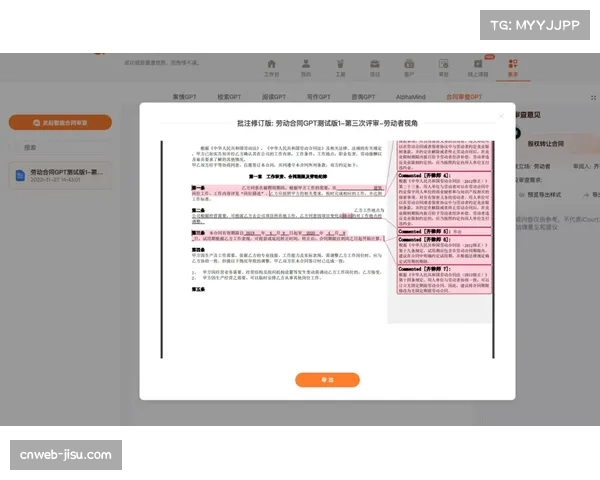Switch to the 写作GPT tab
The height and width of the screenshot is (480, 600).
coord(318,97)
